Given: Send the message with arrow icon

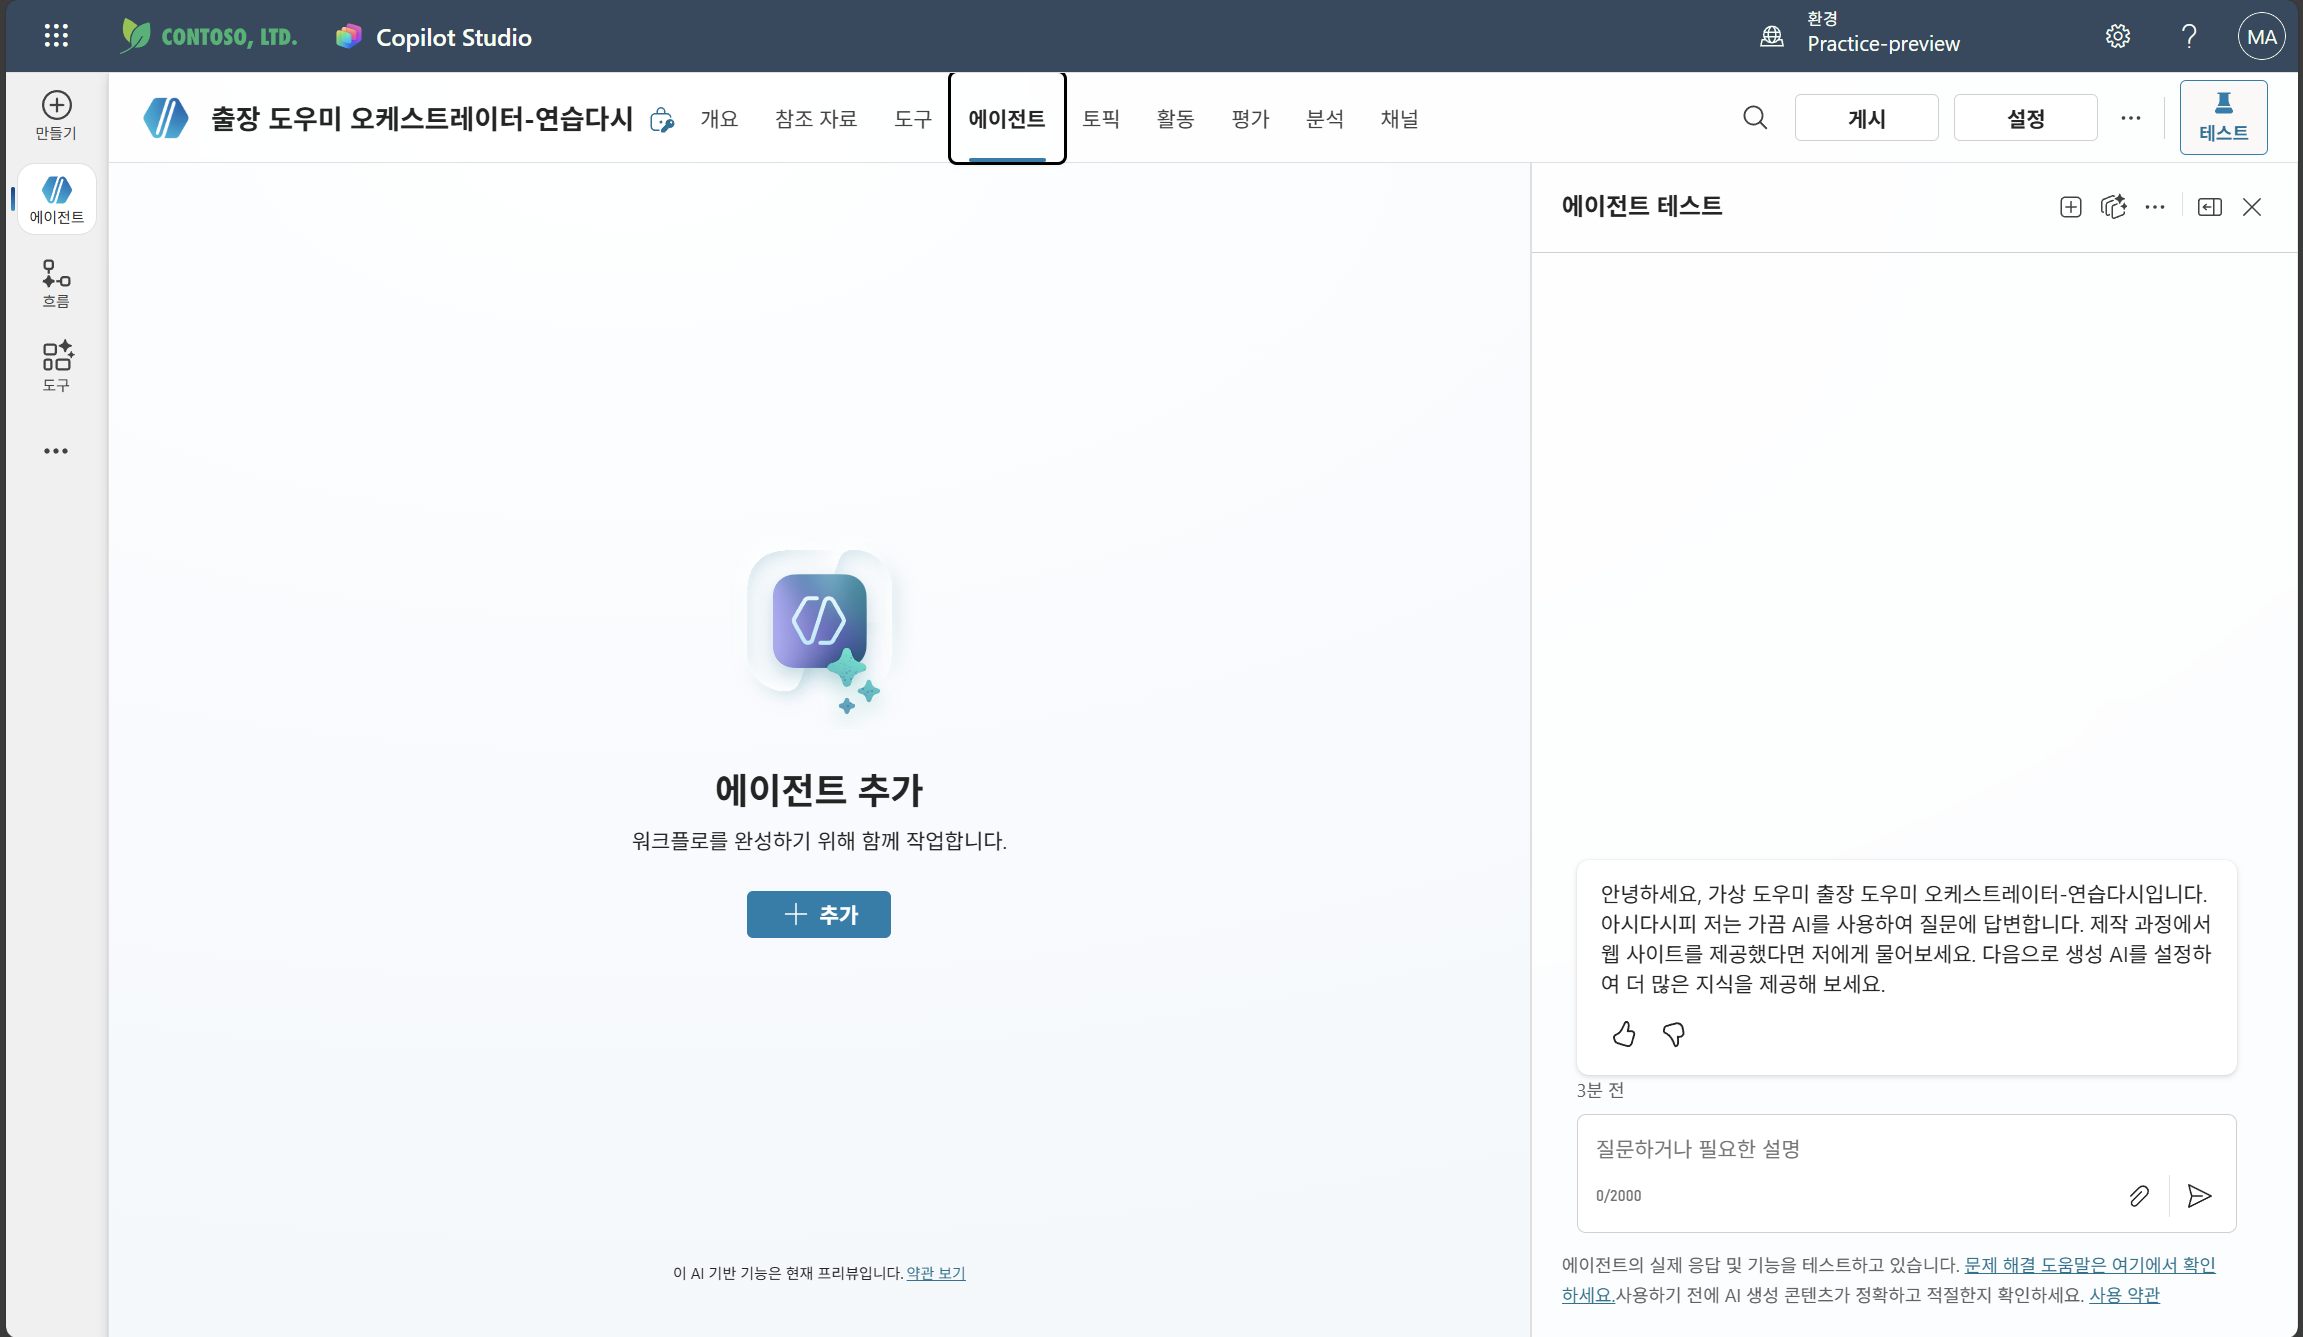Looking at the screenshot, I should pyautogui.click(x=2199, y=1196).
